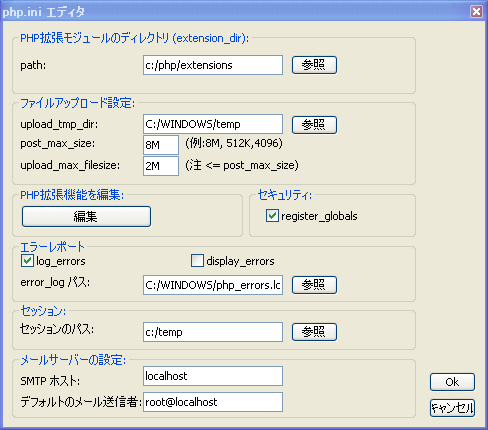Image resolution: width=488 pixels, height=430 pixels.
Task: Click the post_max_size field showing 8M
Action: point(161,145)
